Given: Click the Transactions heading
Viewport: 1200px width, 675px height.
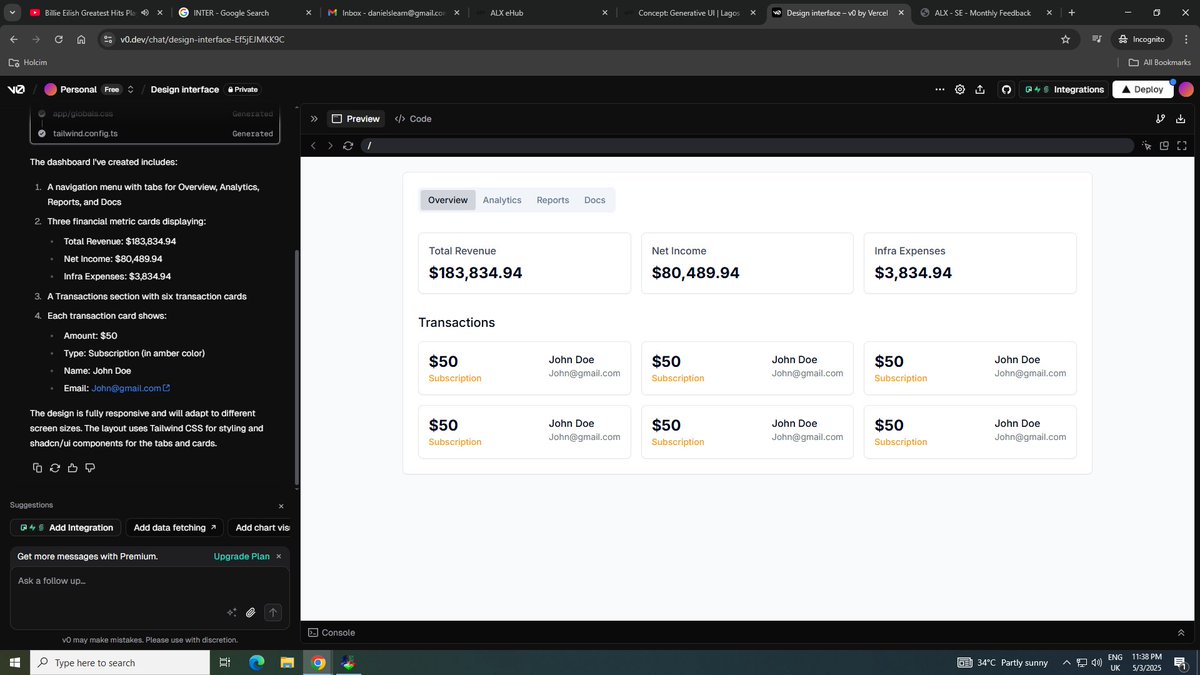Looking at the screenshot, I should point(456,322).
